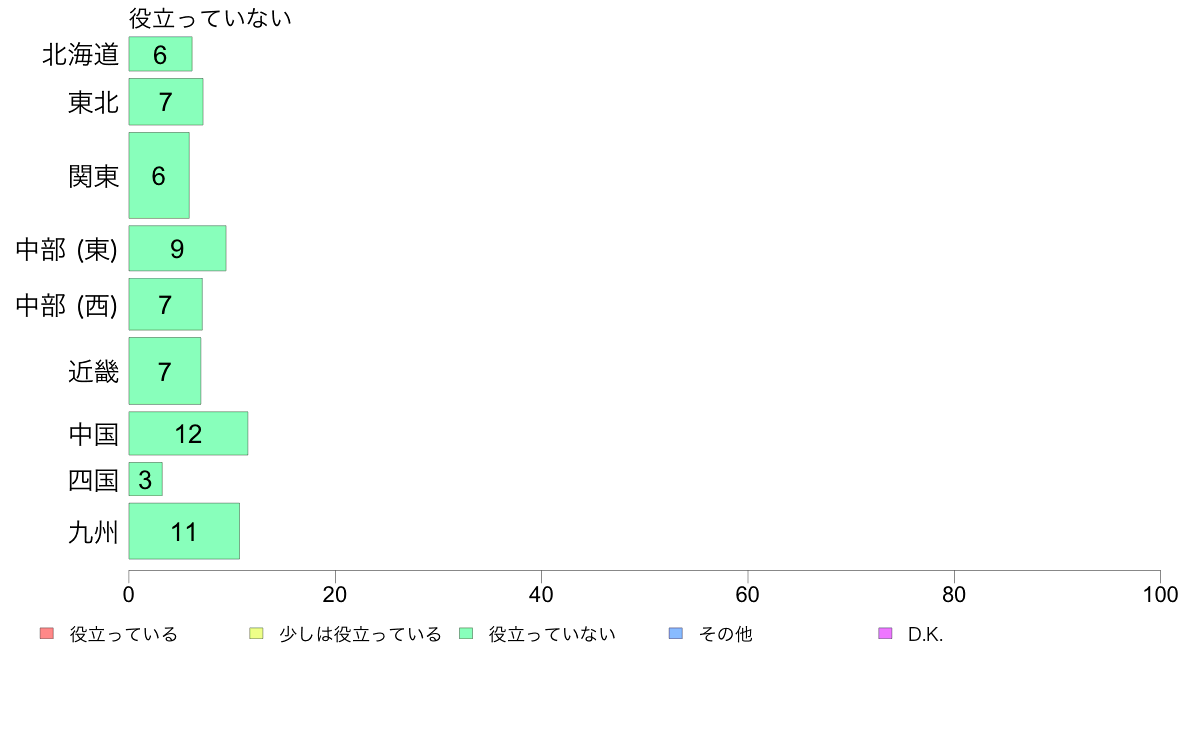Screen dimensions: 1188x736
Task: Click the blue その他 legend swatch
Action: 676,634
